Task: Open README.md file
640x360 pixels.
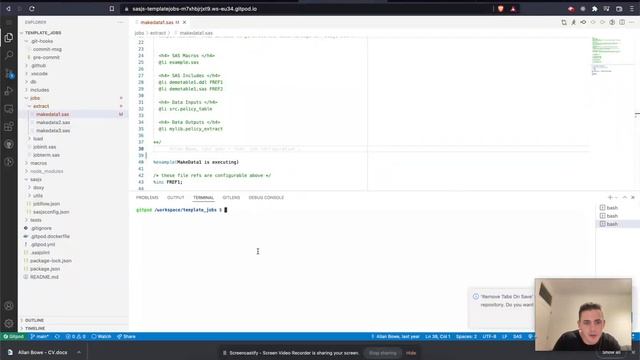Action: coord(44,277)
